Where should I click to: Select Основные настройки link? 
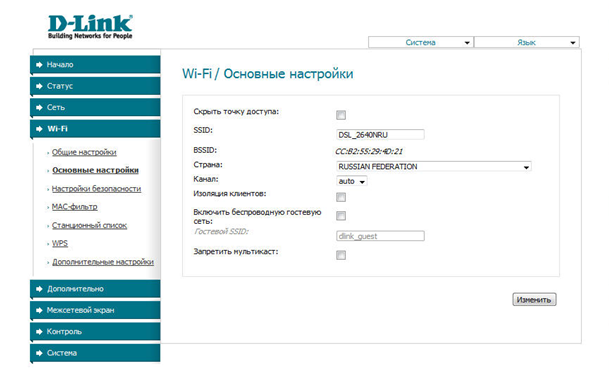point(95,170)
